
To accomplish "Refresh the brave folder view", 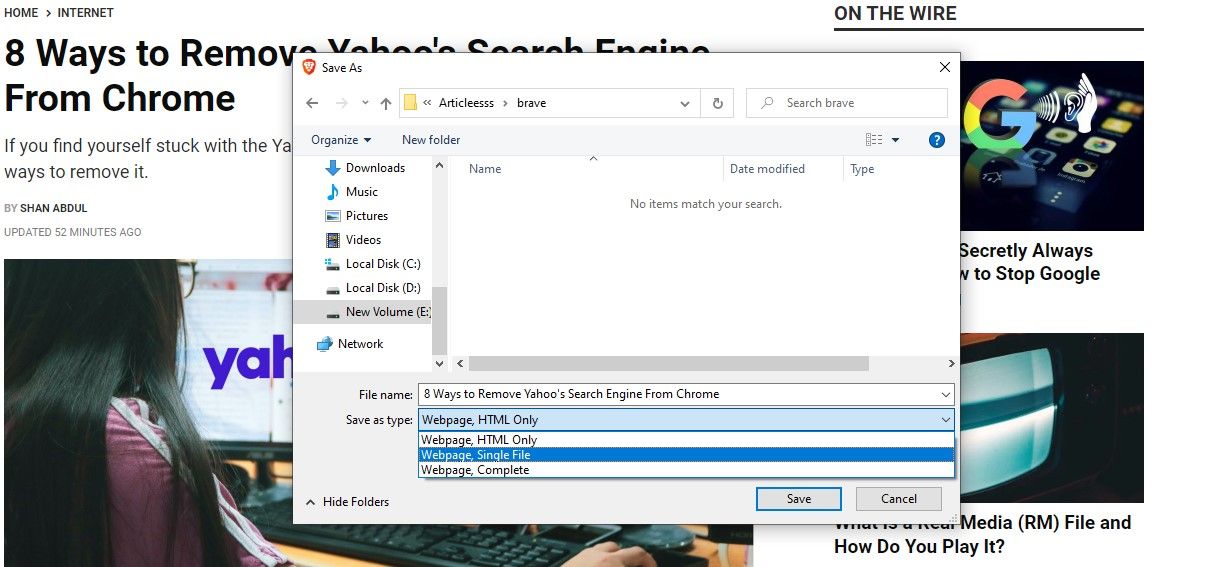I will pyautogui.click(x=717, y=103).
